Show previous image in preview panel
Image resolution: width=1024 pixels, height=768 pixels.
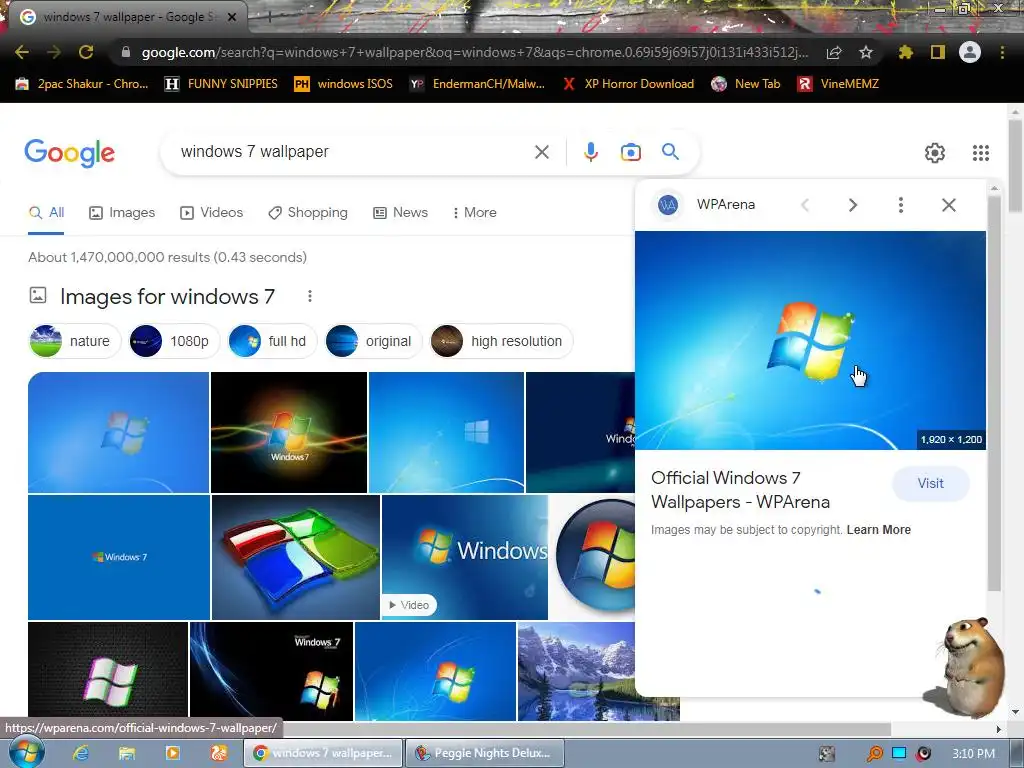805,205
